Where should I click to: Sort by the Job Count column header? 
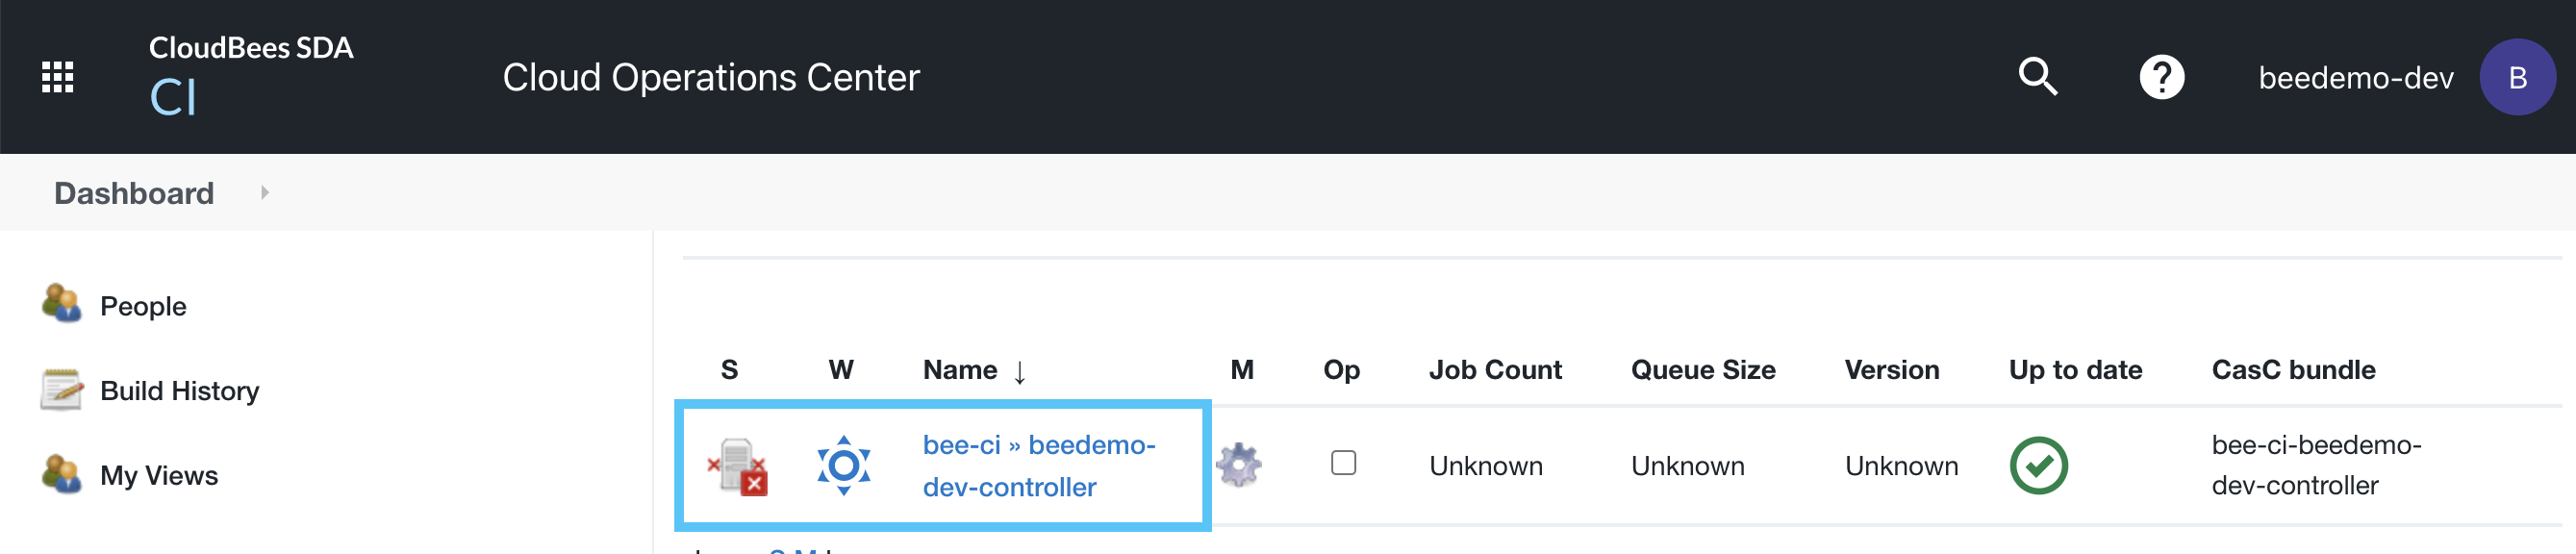[x=1494, y=370]
